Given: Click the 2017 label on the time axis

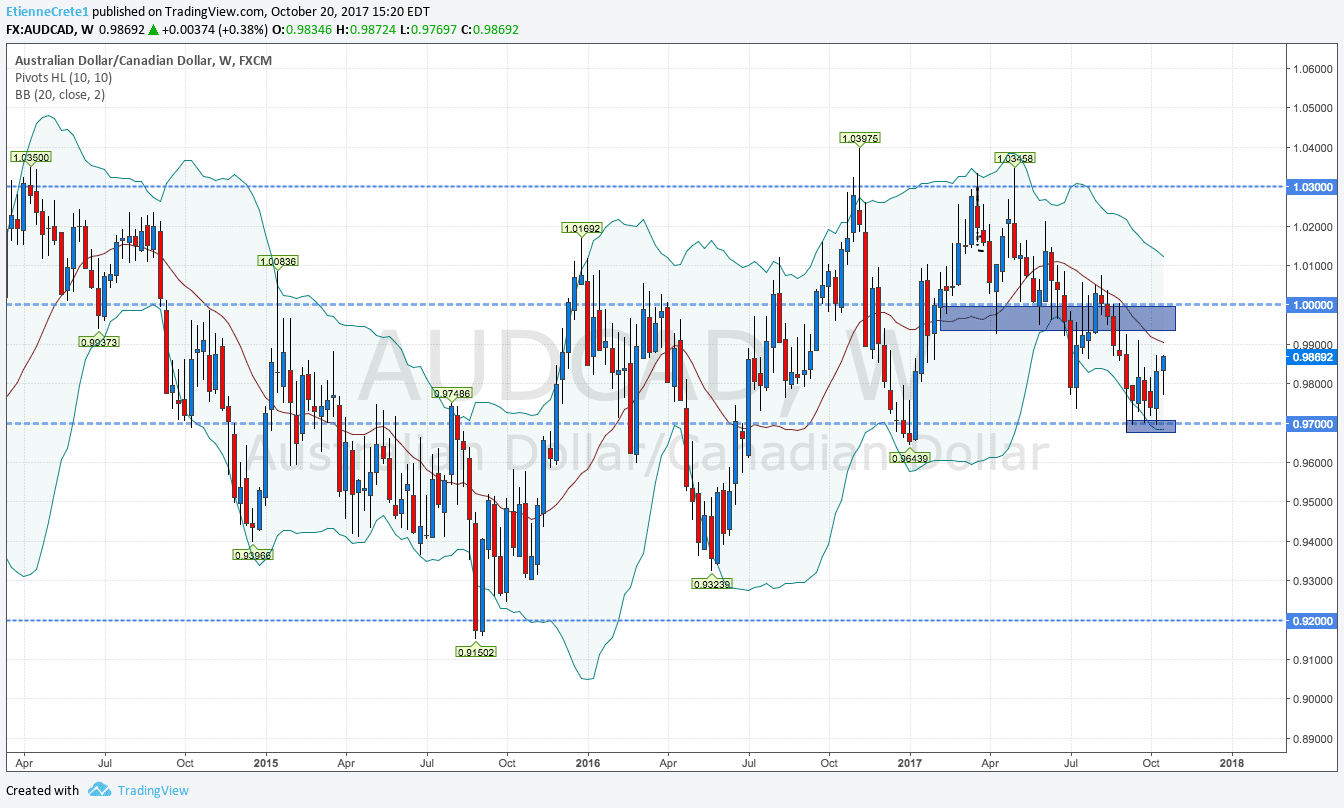Looking at the screenshot, I should 911,762.
